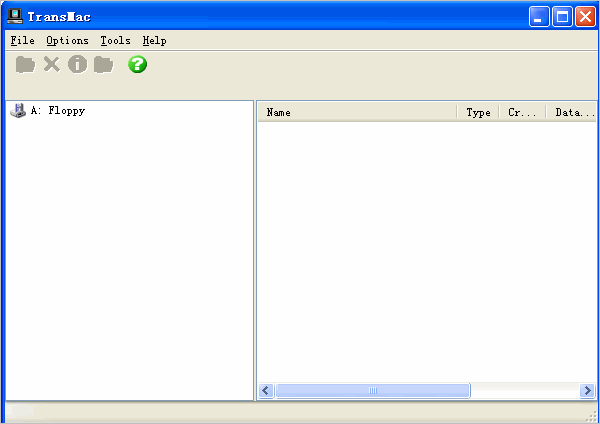Click the disabled Open folder toolbar icon
600x424 pixels.
(x=25, y=64)
